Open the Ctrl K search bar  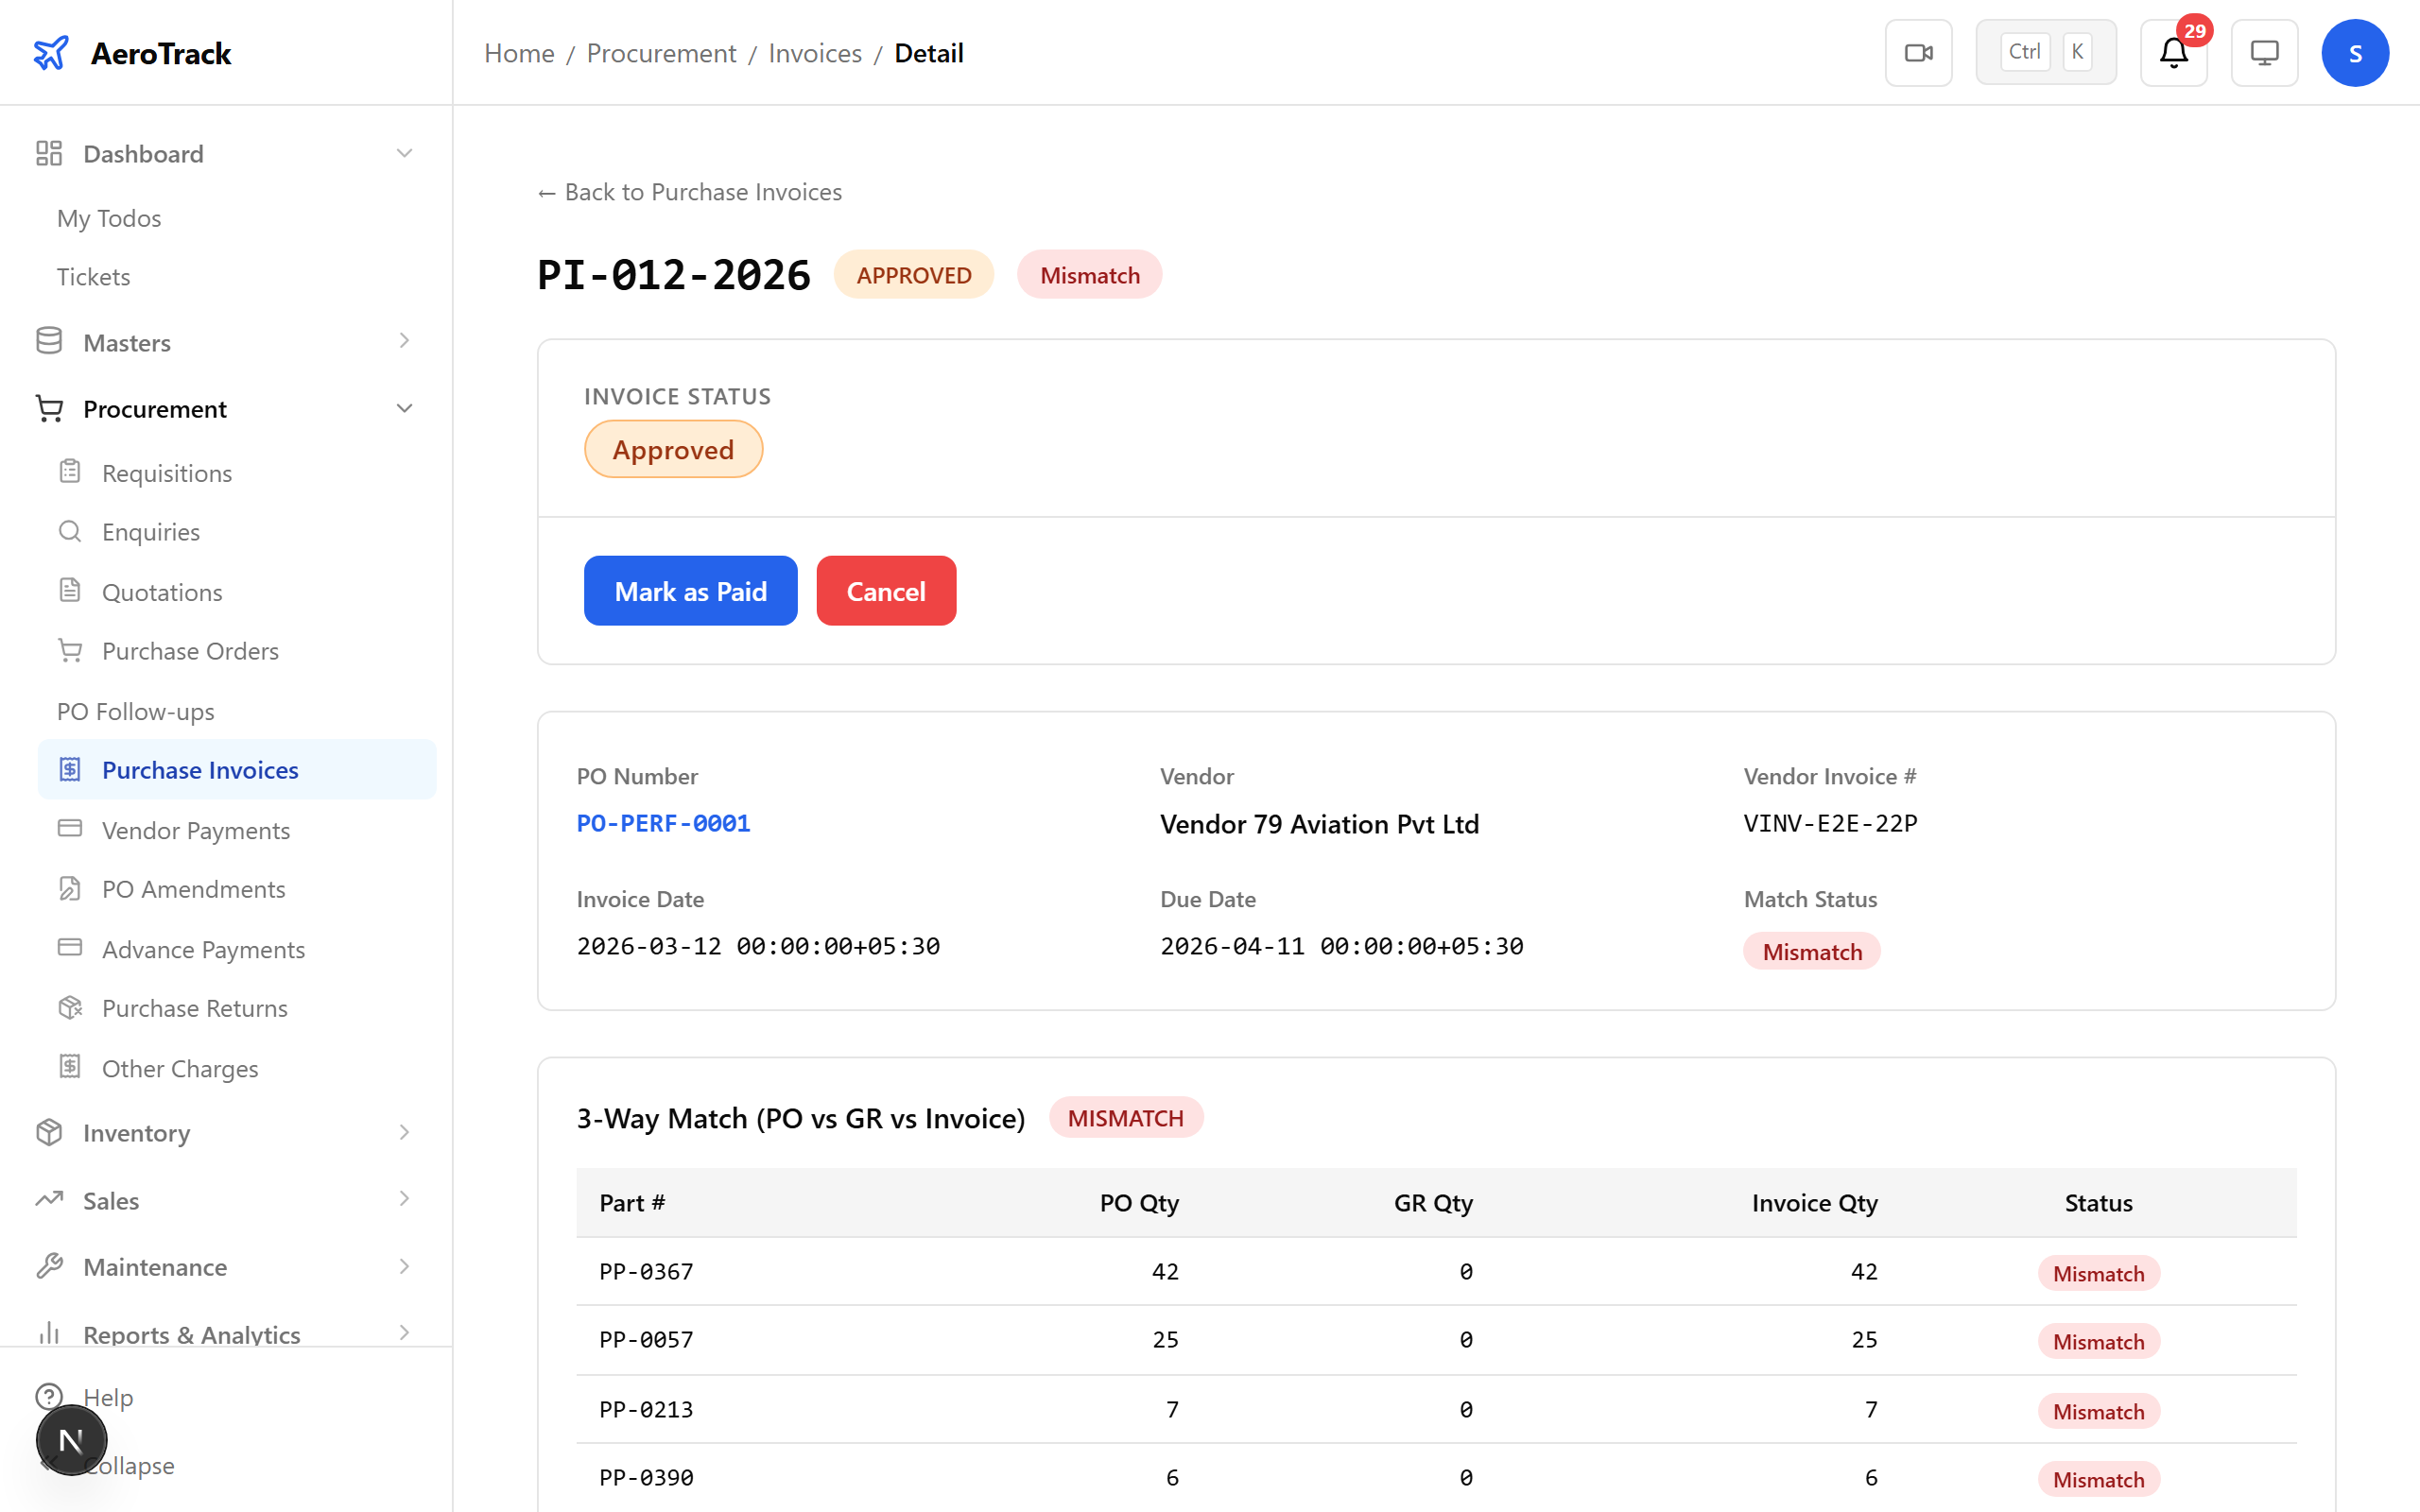coord(2045,51)
